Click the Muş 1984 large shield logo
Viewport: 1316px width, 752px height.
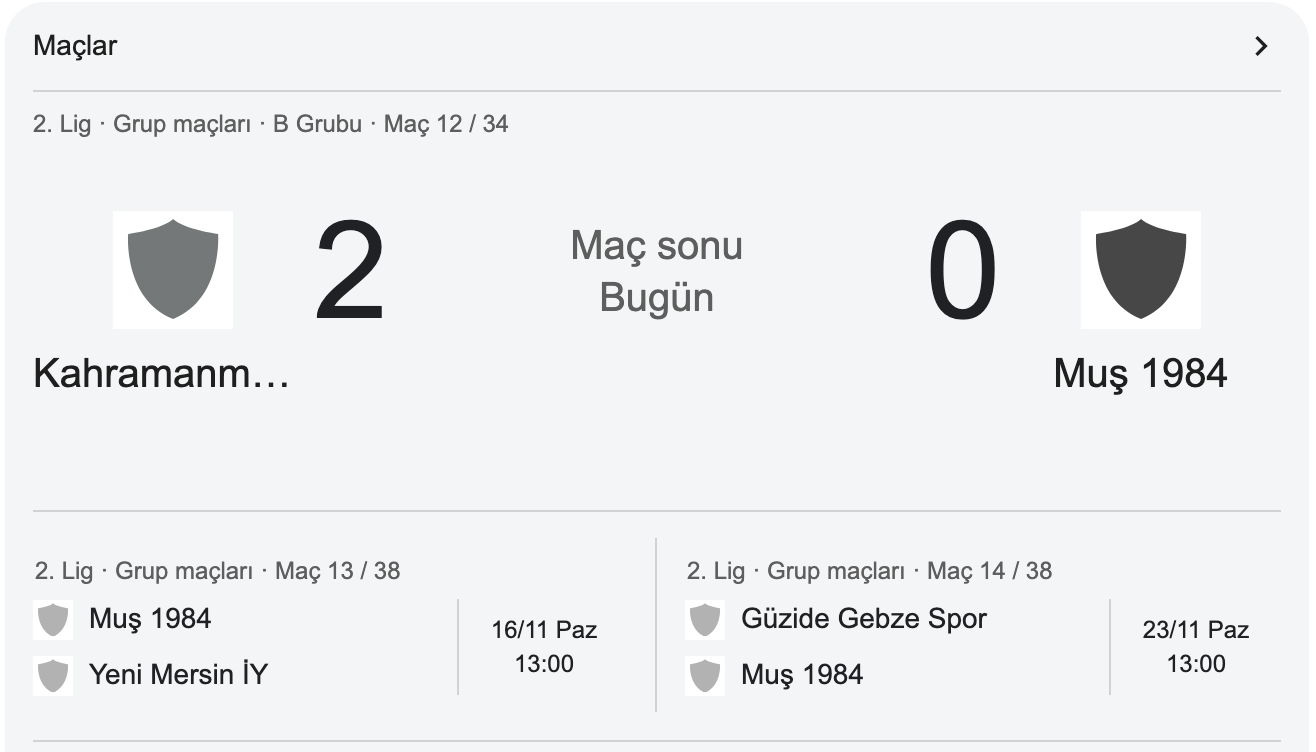(1140, 269)
